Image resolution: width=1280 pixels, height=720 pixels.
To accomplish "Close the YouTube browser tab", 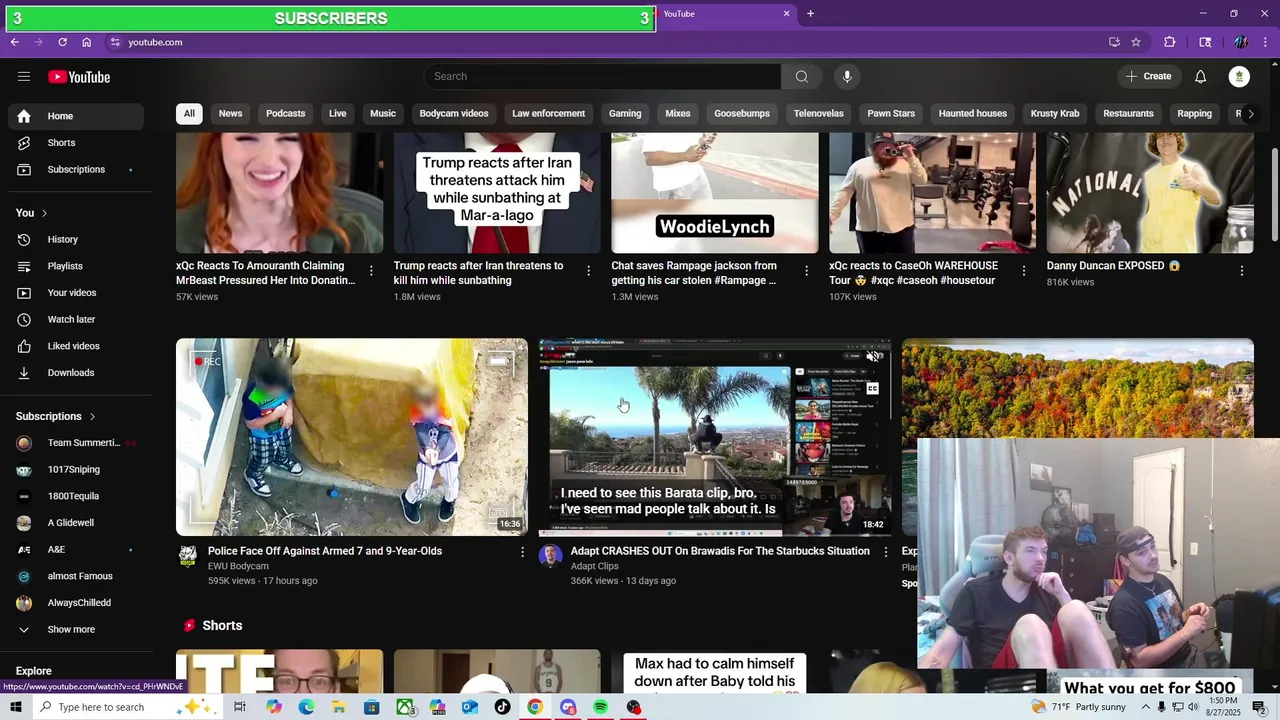I will [x=786, y=14].
